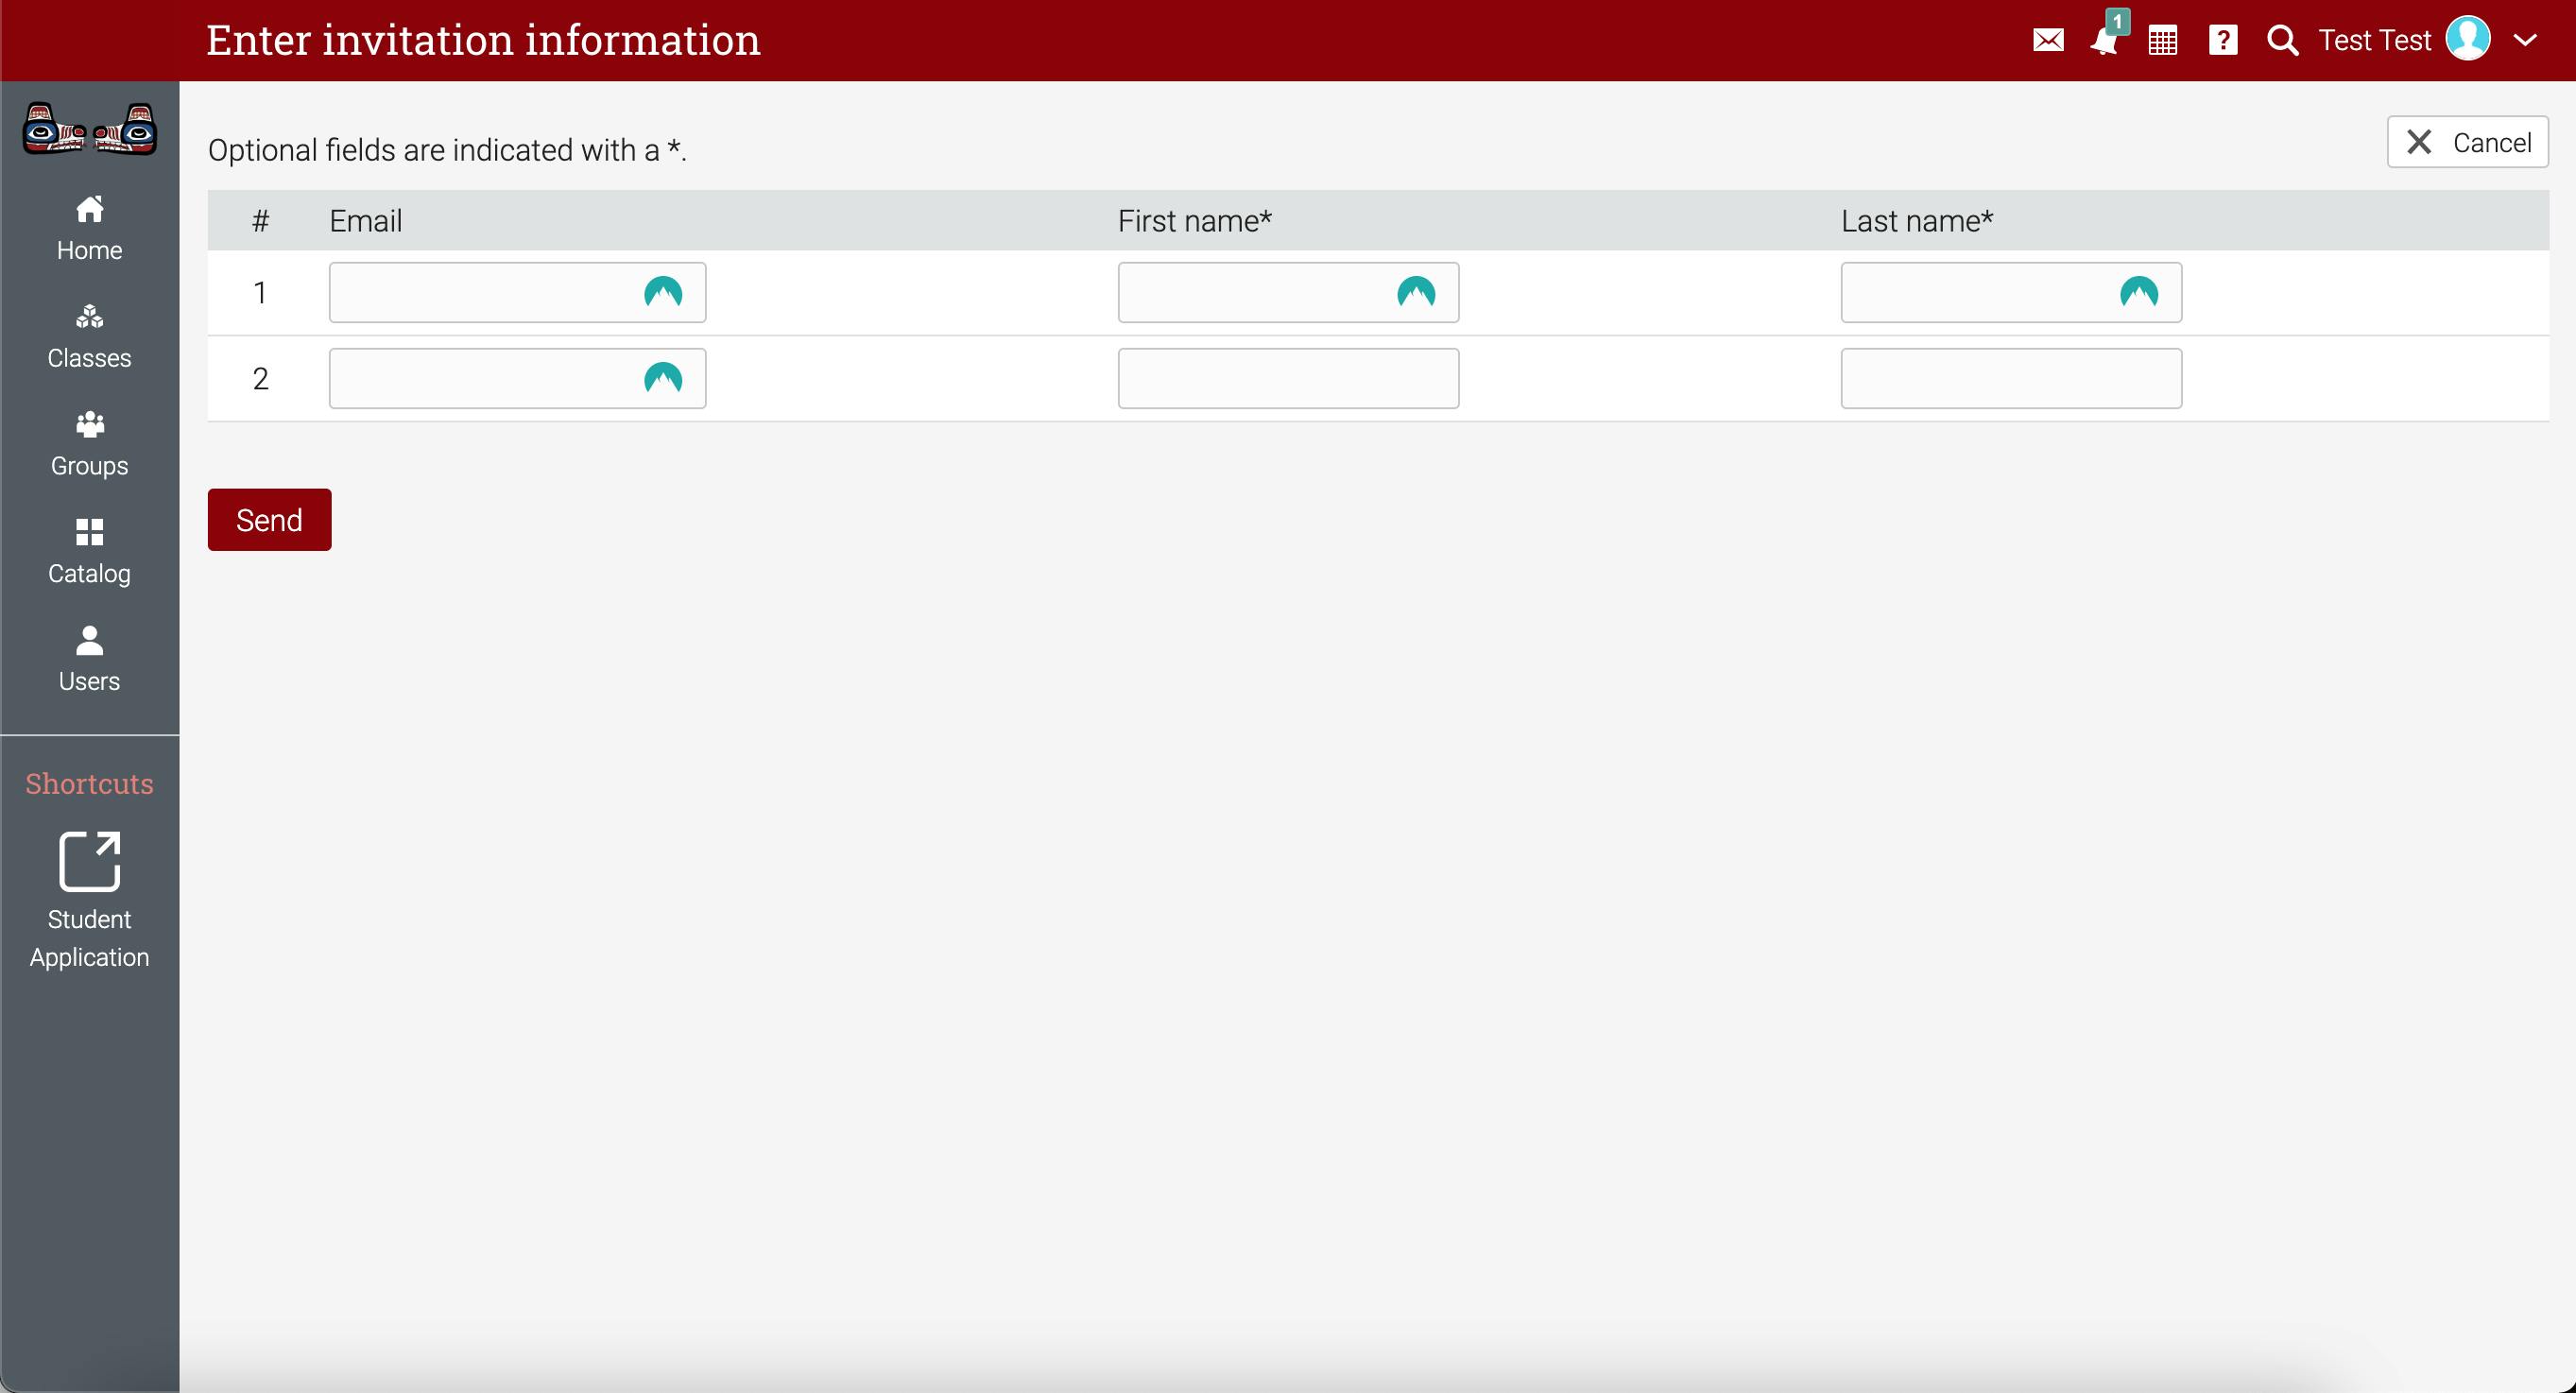The height and width of the screenshot is (1393, 2576).
Task: Open Users in left navigation
Action: (x=90, y=659)
